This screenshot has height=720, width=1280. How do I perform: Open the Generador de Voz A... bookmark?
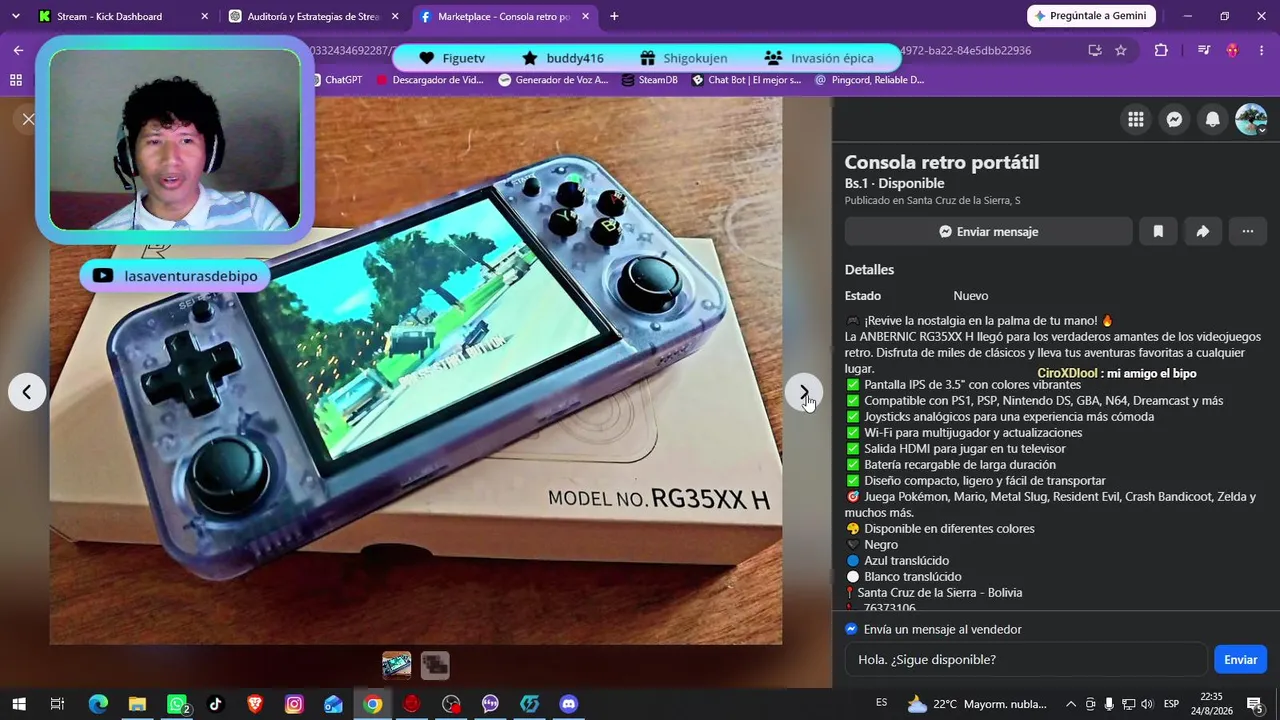click(x=553, y=80)
